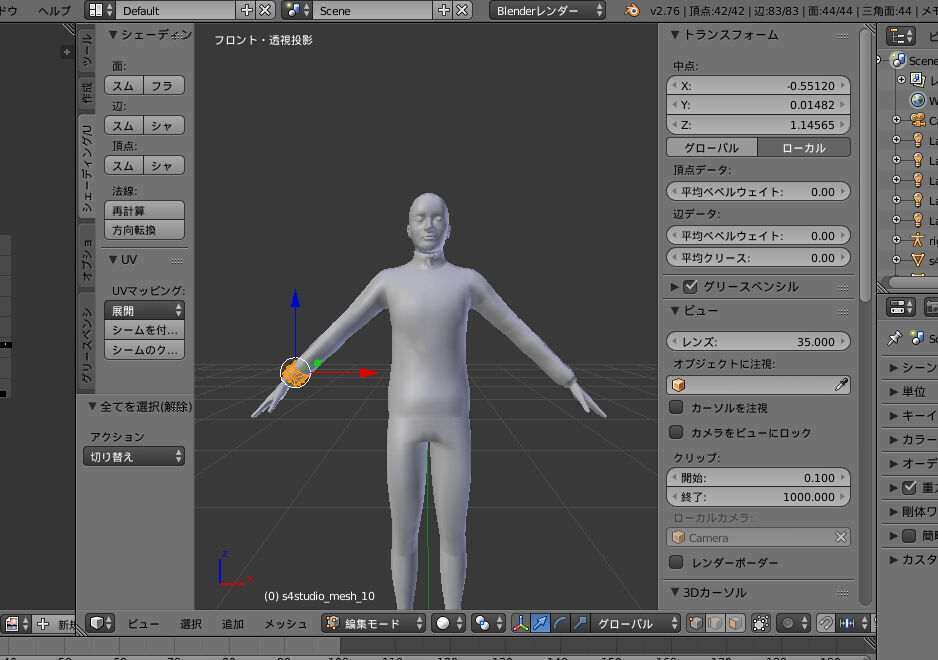Click the 再計算 normals button
The image size is (938, 660).
coord(144,211)
